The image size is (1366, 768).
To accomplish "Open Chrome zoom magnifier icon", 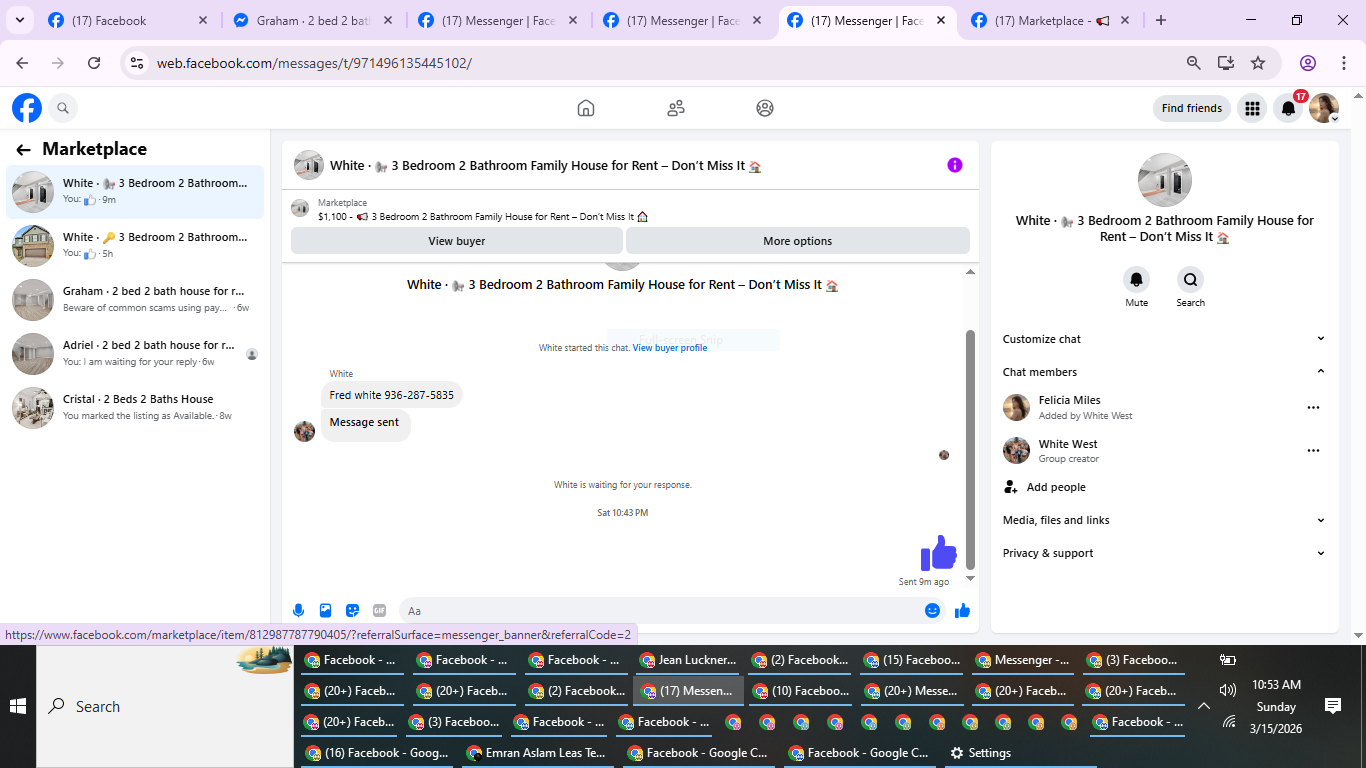I will point(1193,63).
